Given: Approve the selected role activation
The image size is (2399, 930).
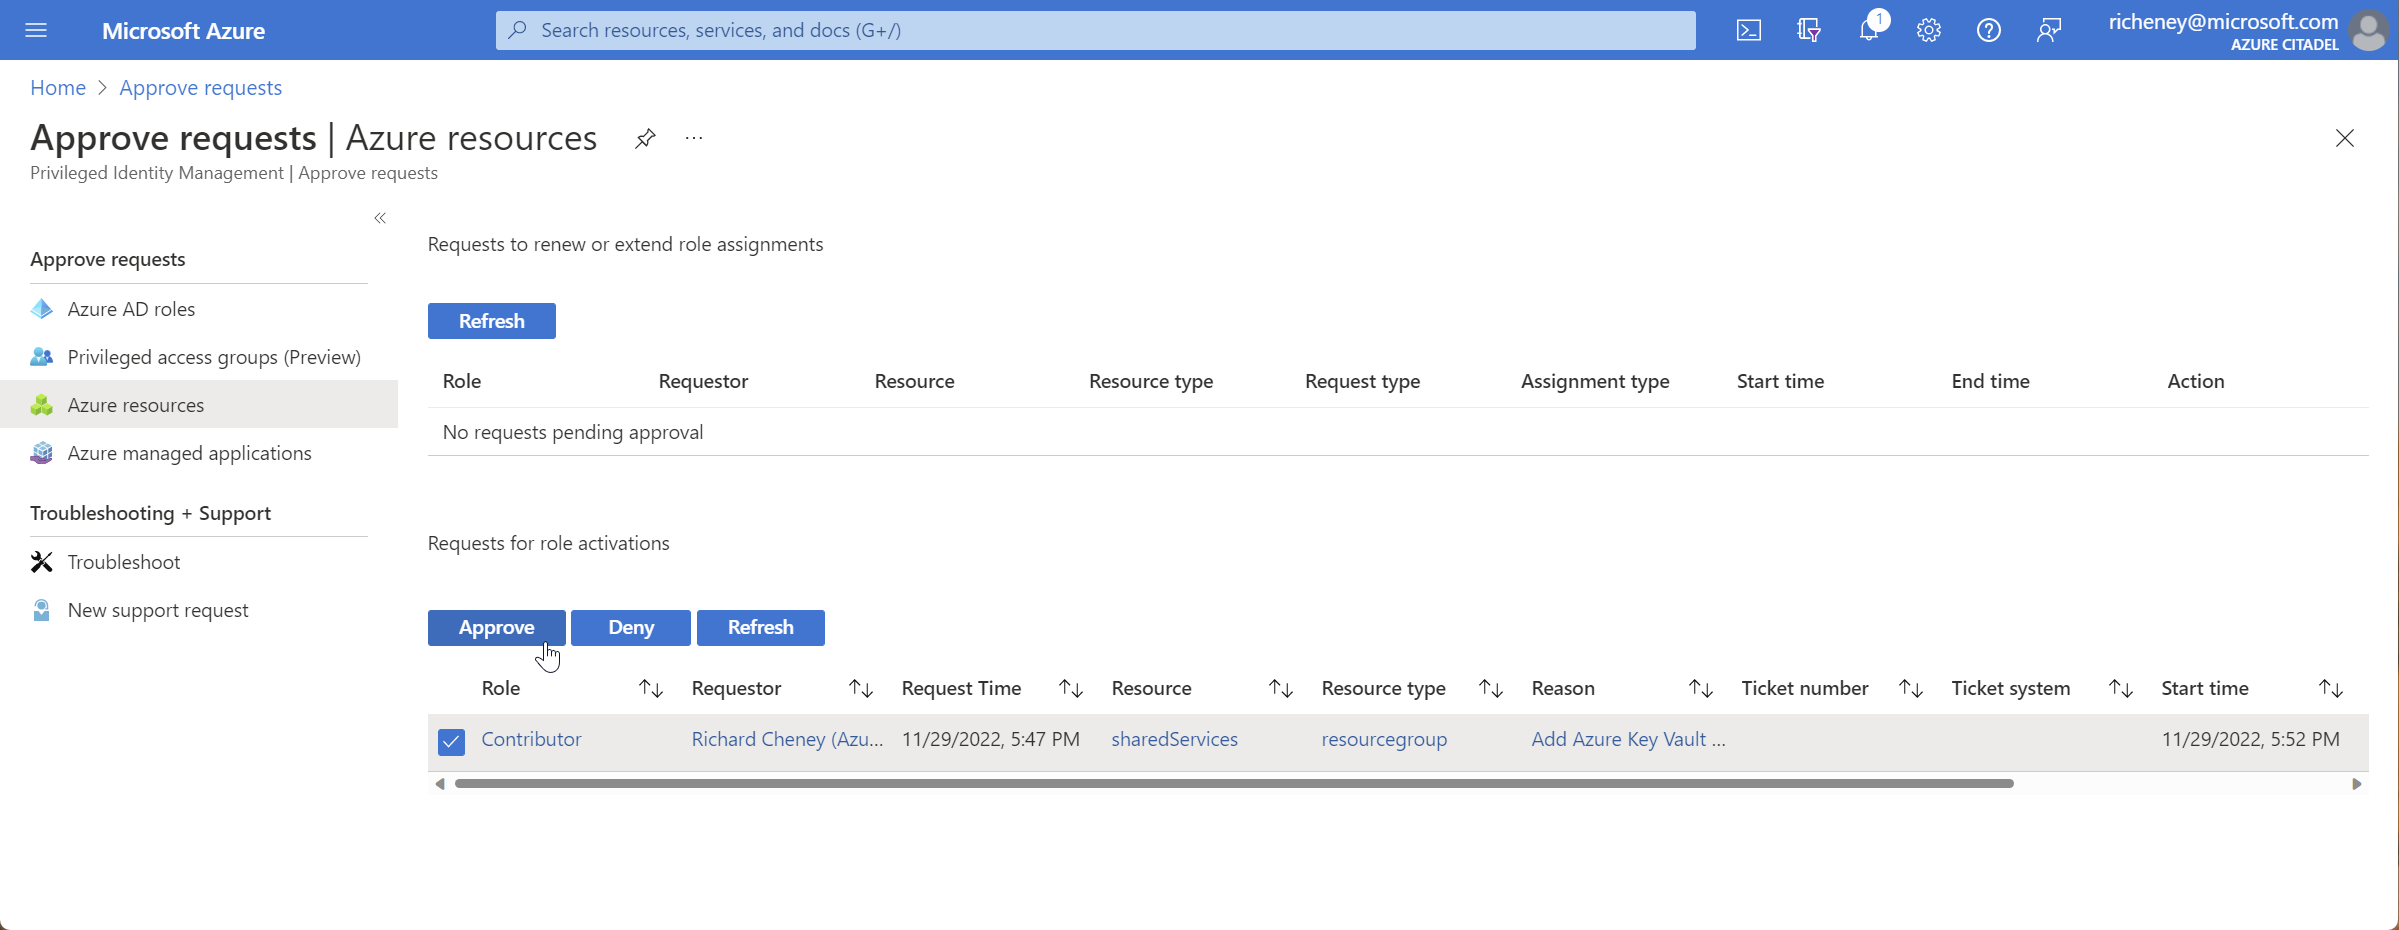Looking at the screenshot, I should click(496, 627).
